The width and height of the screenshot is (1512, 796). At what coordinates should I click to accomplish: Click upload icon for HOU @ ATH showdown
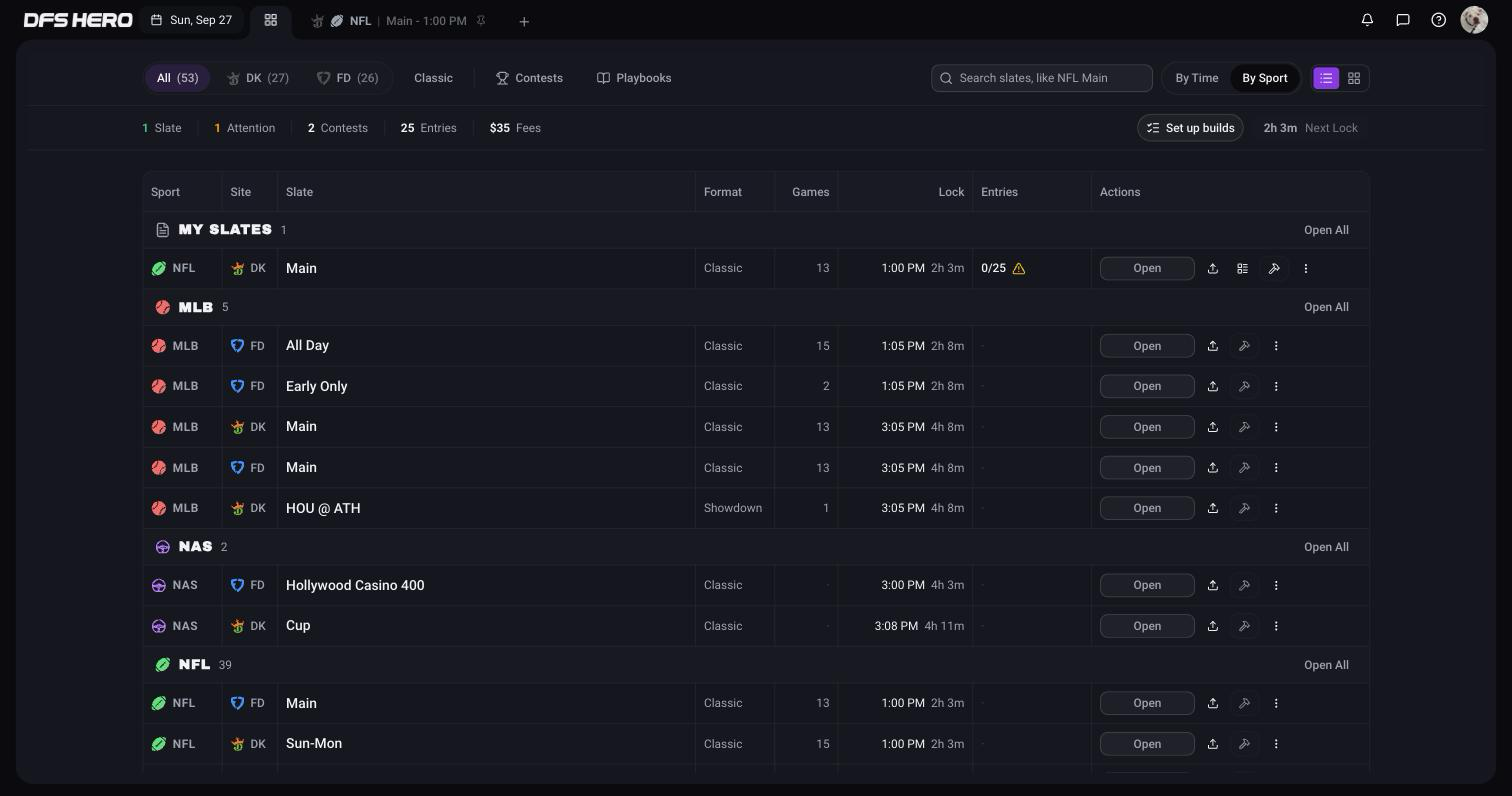pos(1213,508)
